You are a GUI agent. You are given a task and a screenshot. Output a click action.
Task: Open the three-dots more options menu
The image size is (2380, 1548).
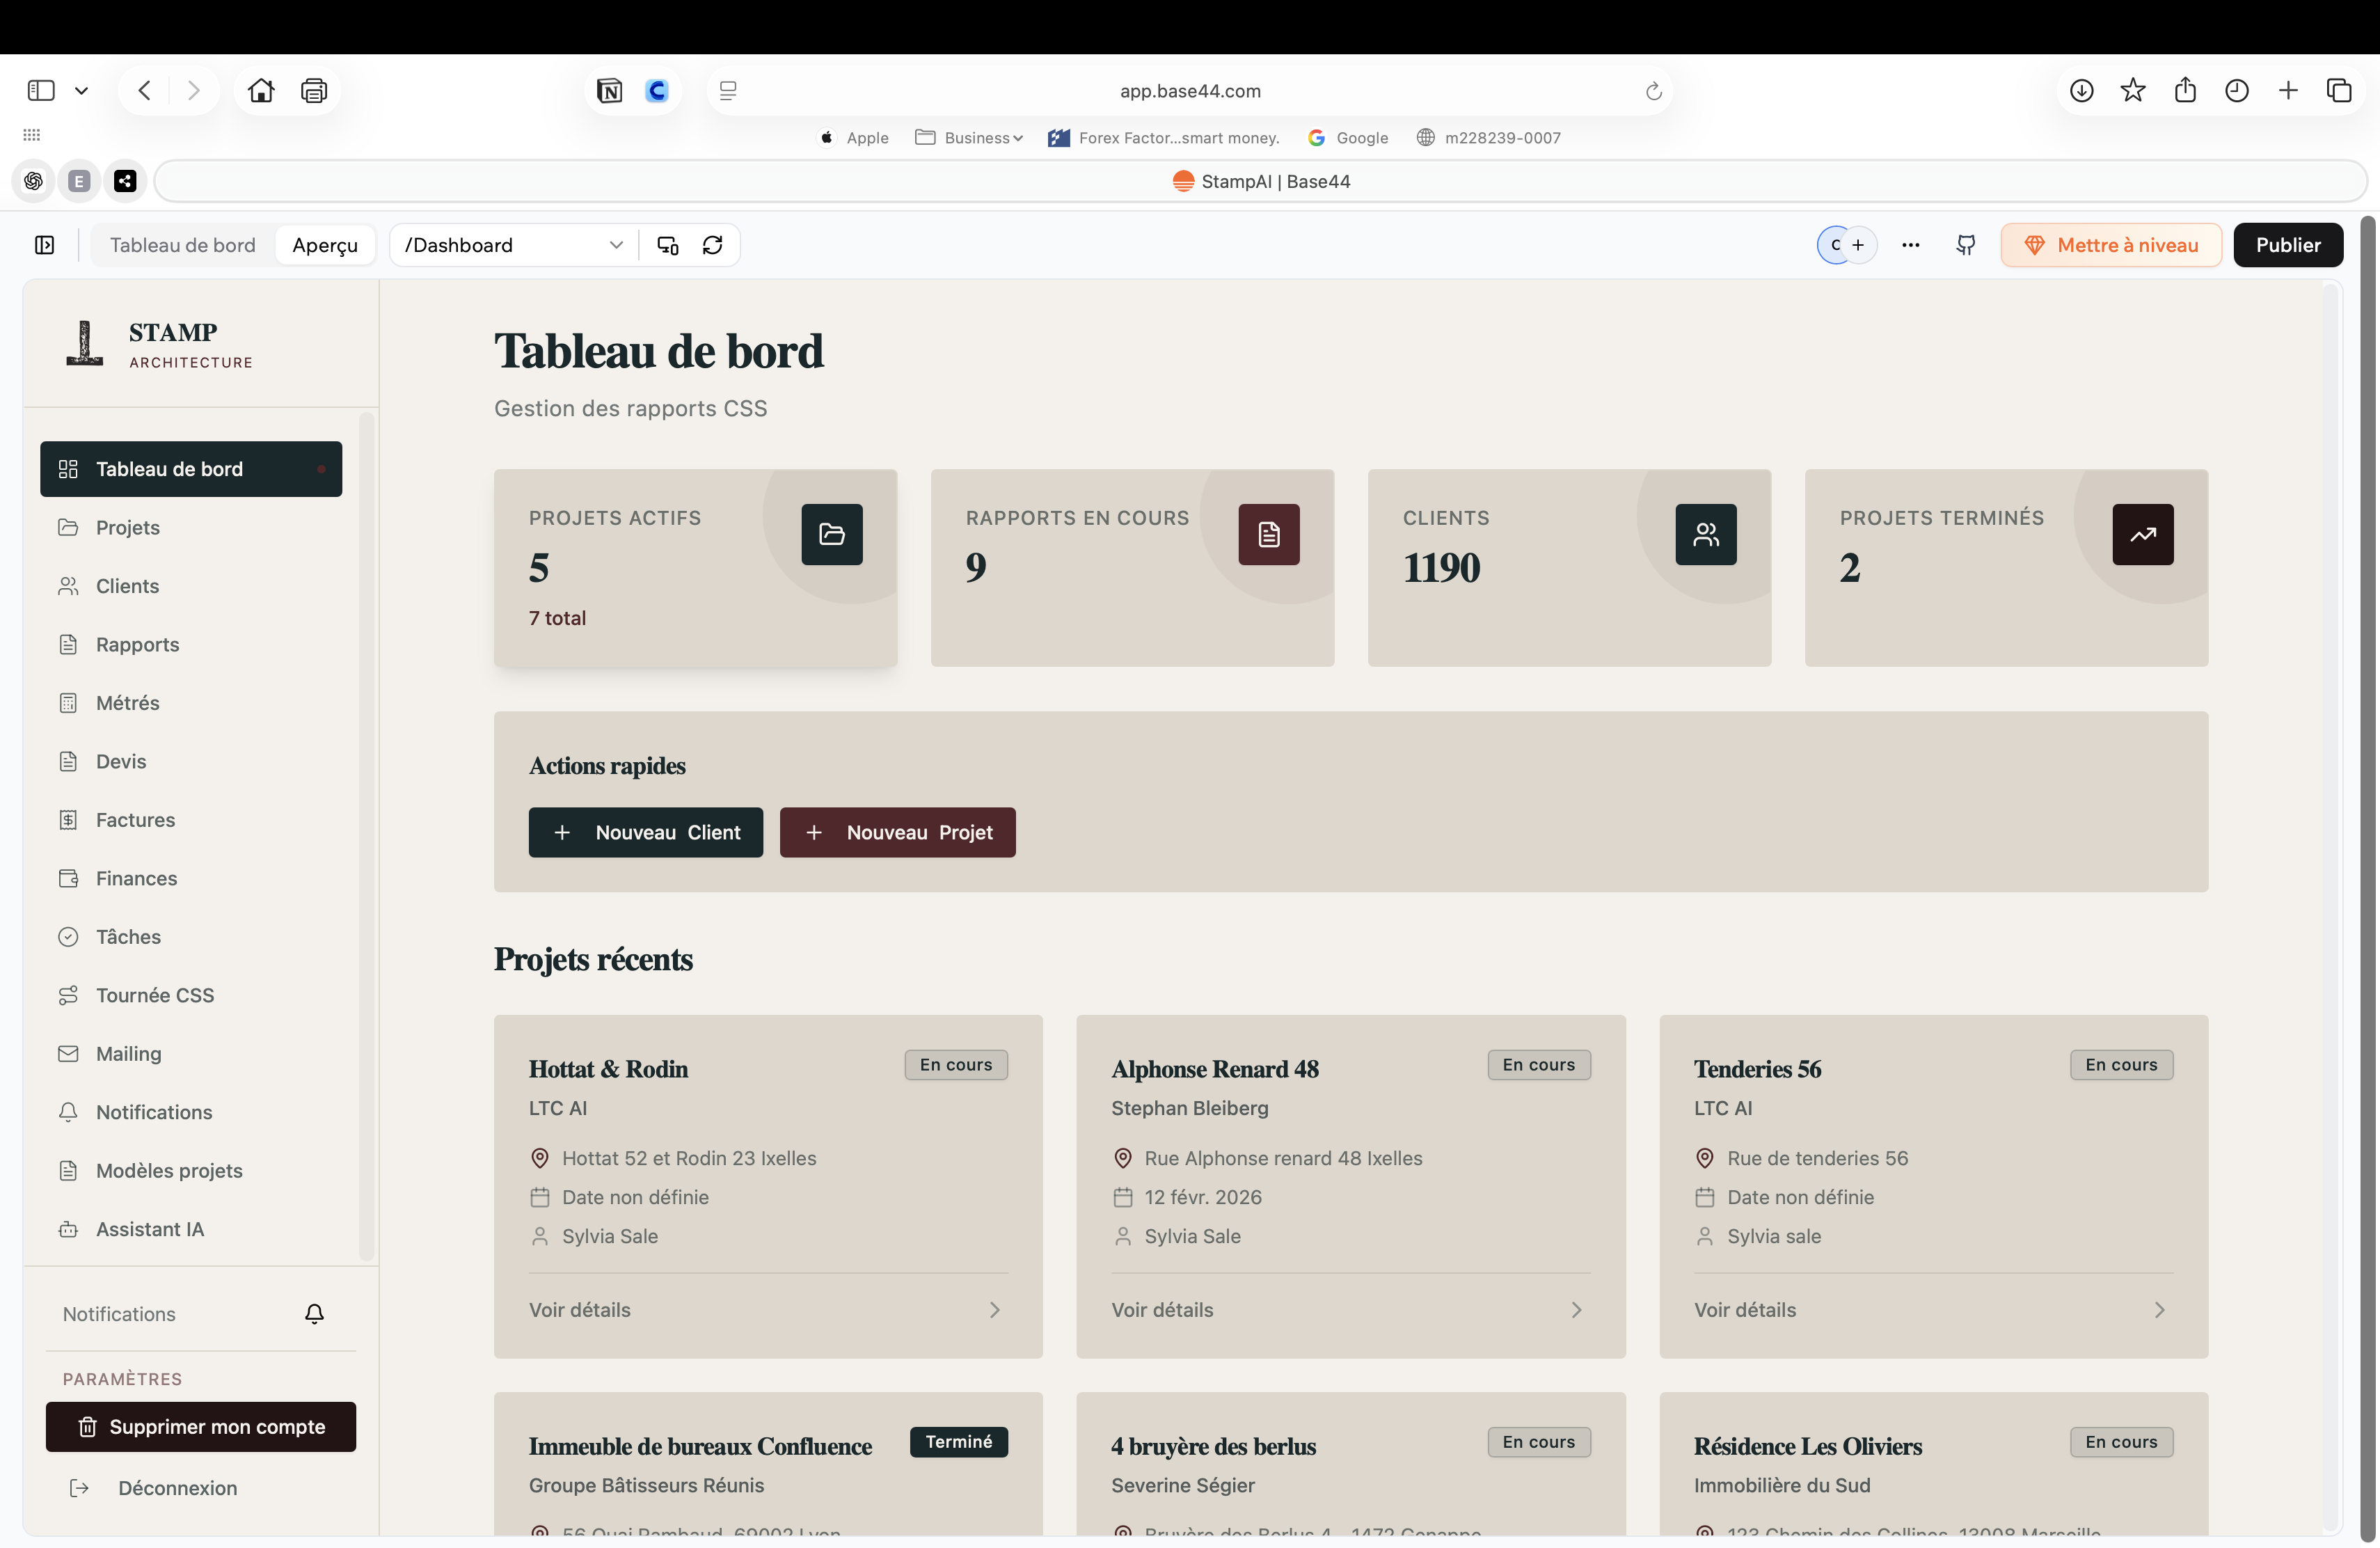(1911, 245)
